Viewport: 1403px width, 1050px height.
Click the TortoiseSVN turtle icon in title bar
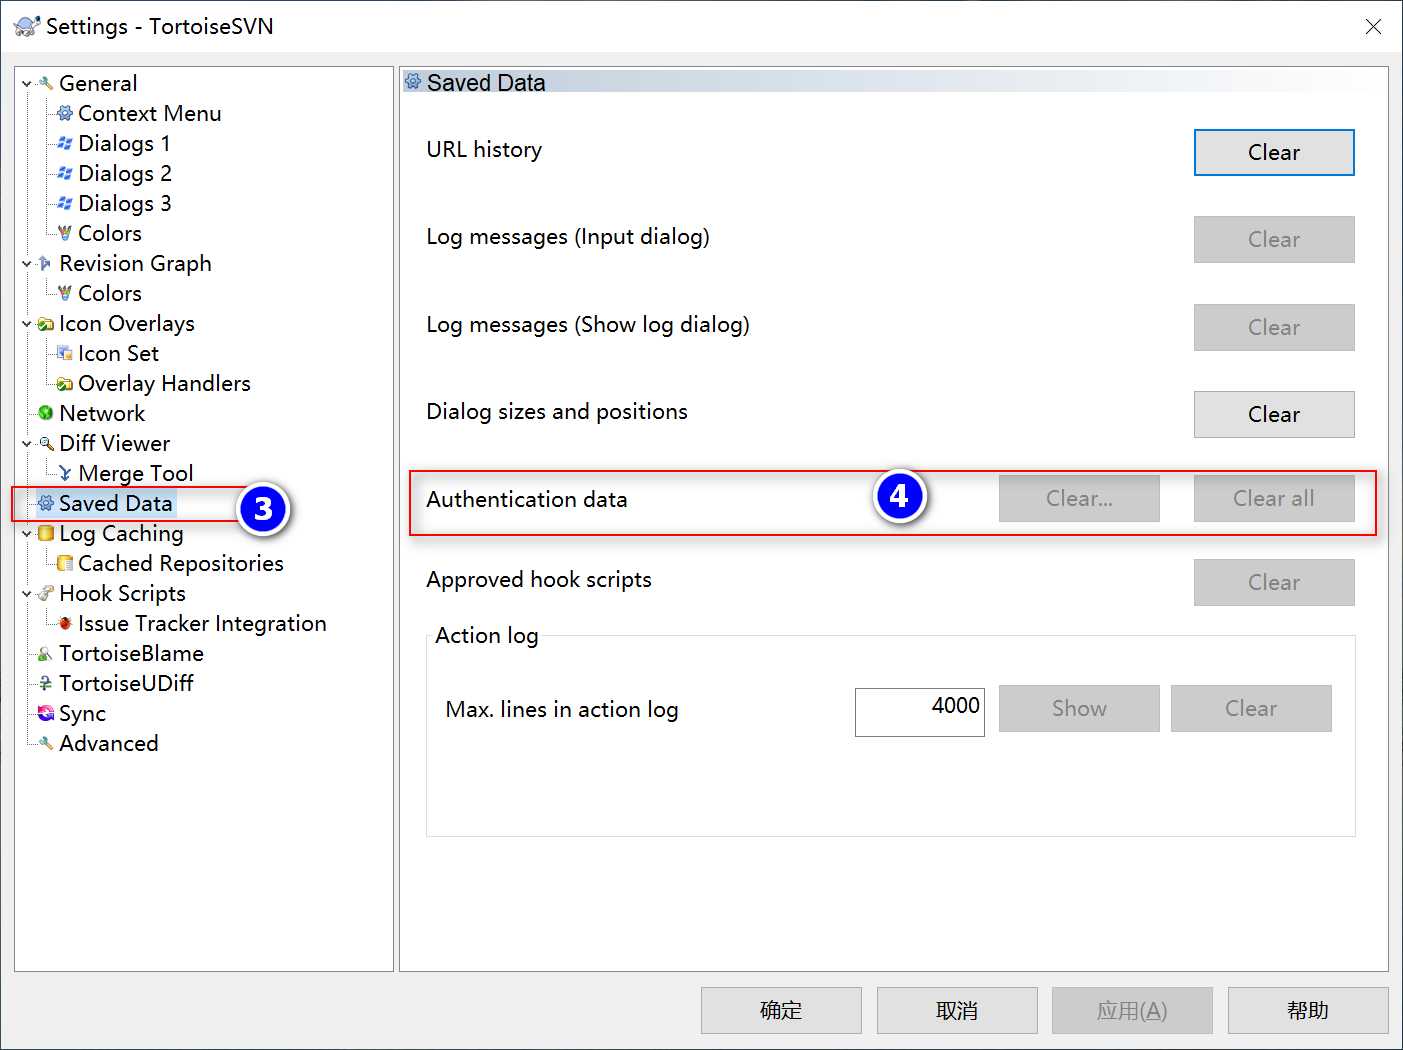[27, 26]
